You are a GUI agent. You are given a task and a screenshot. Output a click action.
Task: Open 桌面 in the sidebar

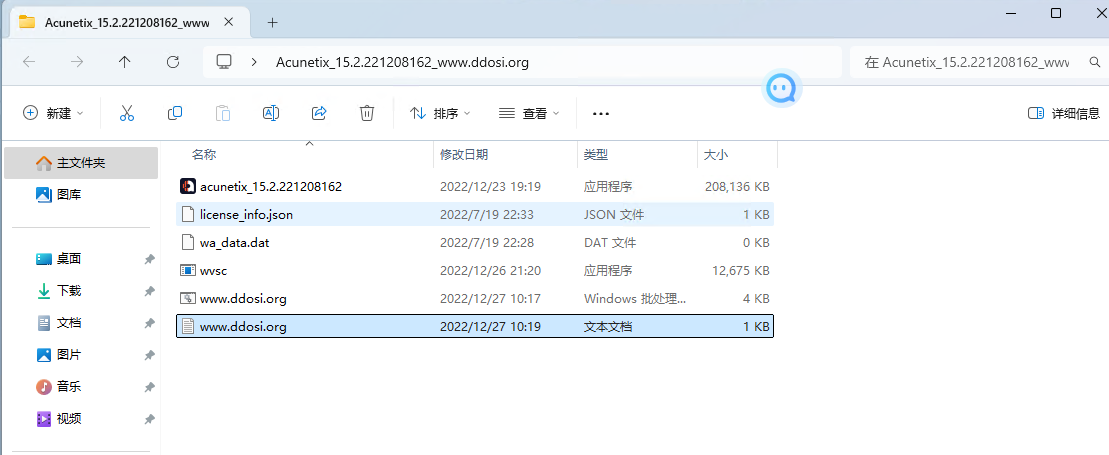tap(69, 259)
